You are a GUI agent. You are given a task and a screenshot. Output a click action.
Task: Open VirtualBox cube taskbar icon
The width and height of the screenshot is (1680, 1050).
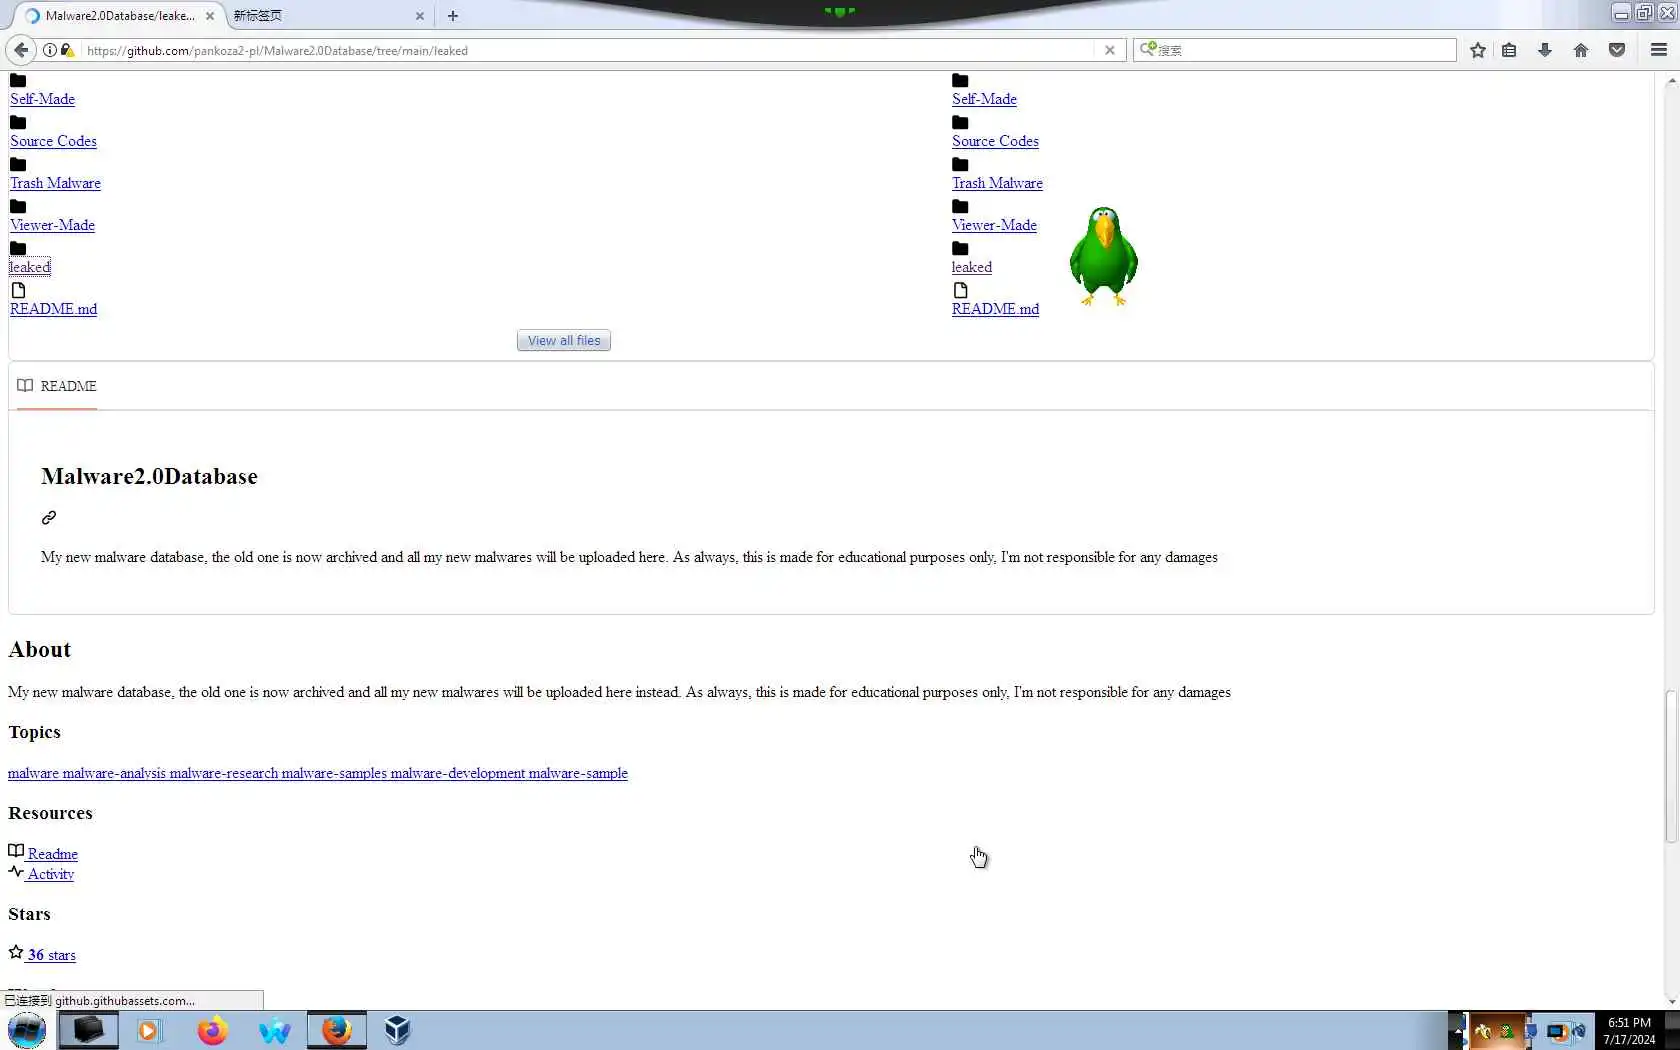[x=397, y=1030]
